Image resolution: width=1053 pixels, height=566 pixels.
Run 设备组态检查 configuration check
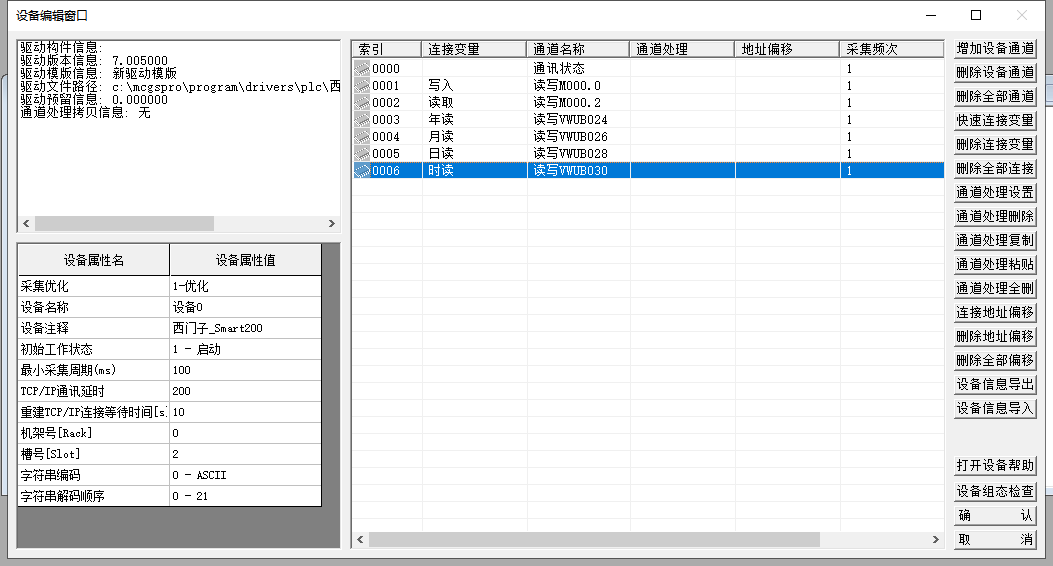point(994,491)
